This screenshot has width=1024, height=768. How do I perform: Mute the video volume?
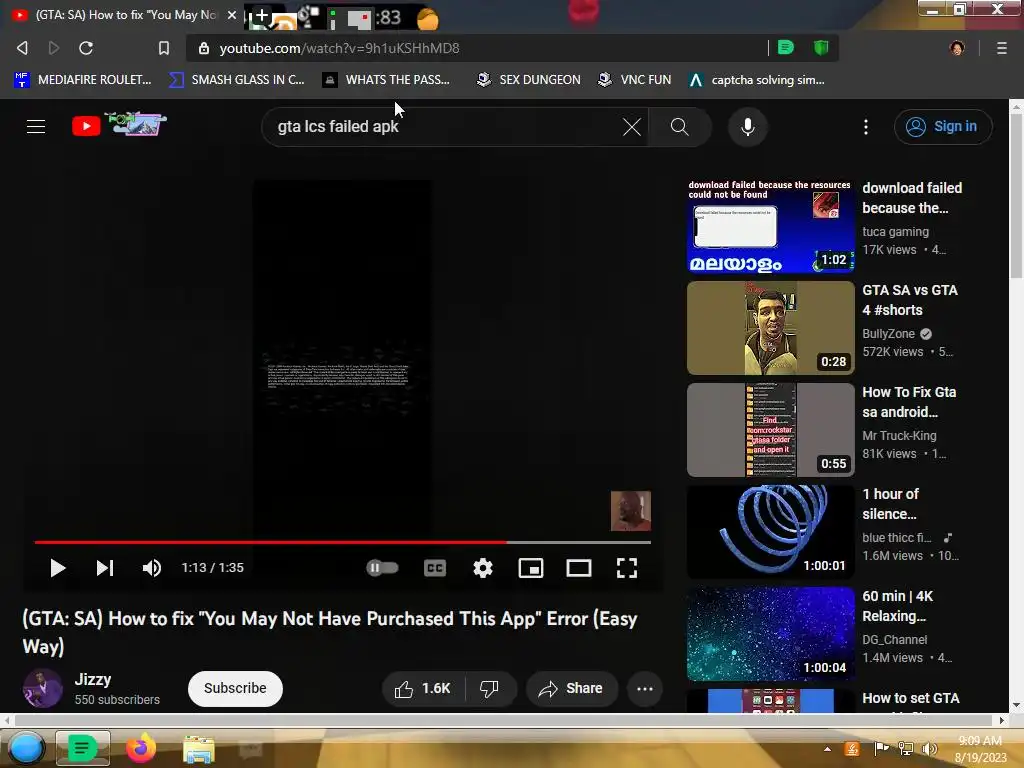pos(152,568)
